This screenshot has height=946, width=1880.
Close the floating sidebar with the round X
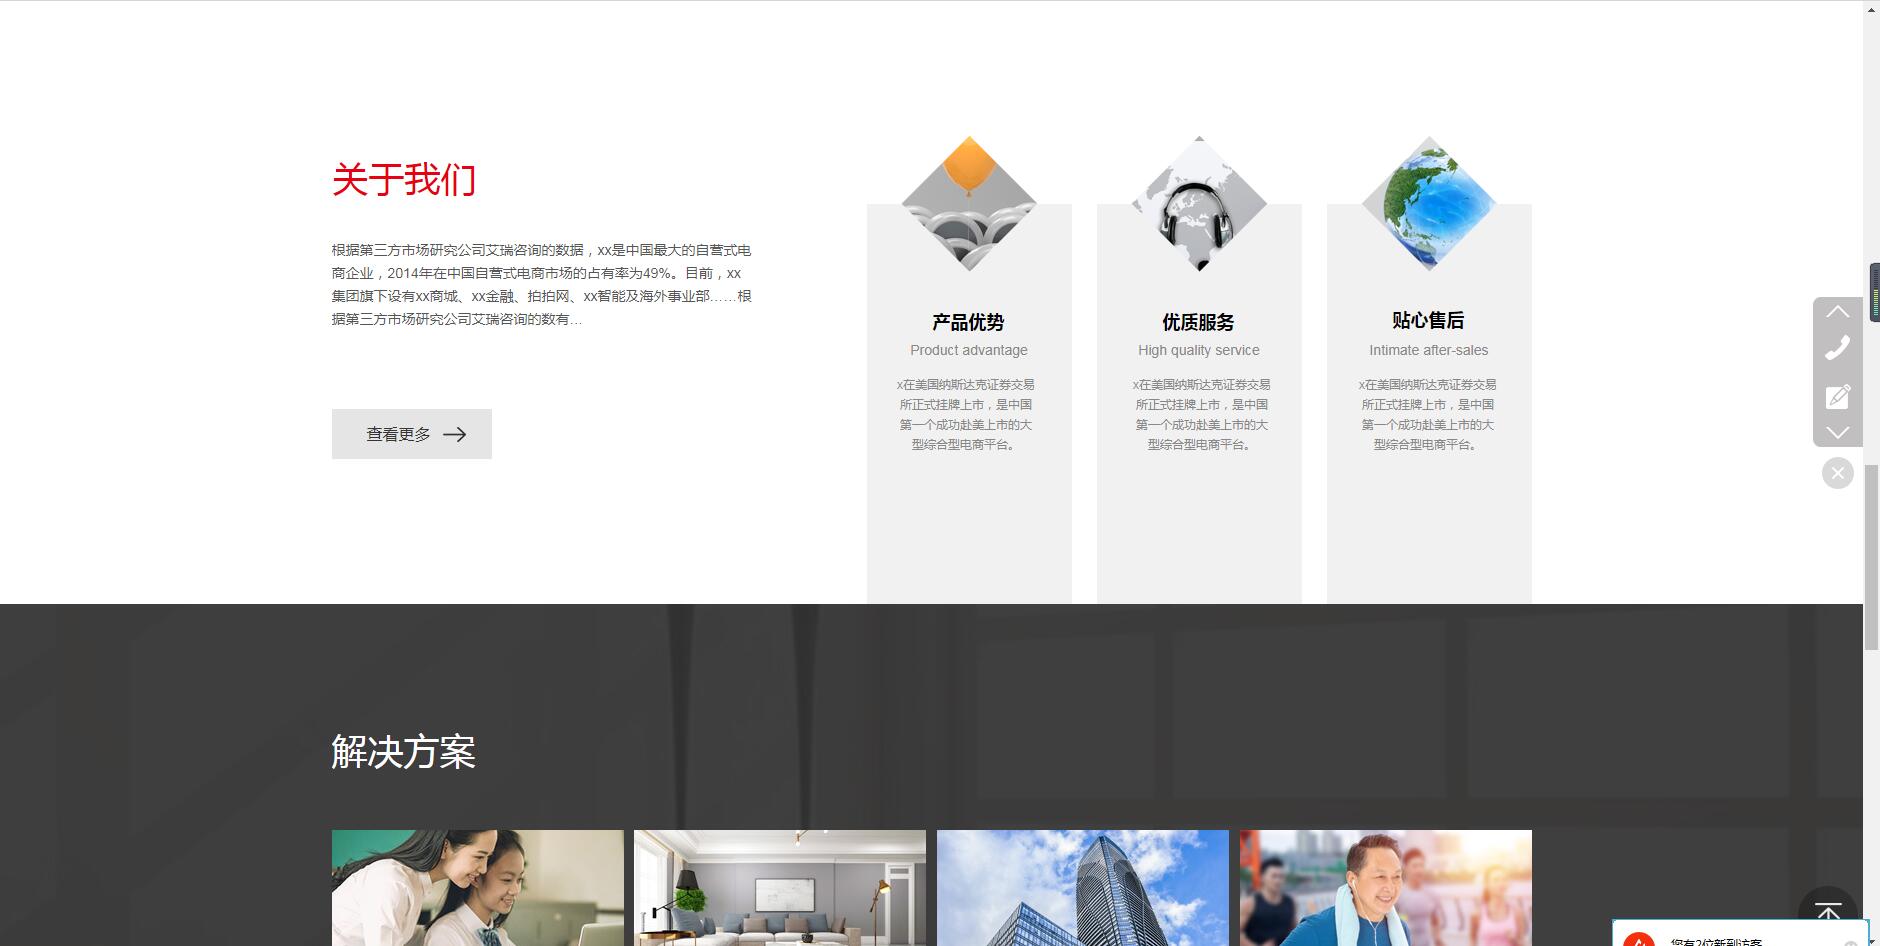click(x=1837, y=473)
